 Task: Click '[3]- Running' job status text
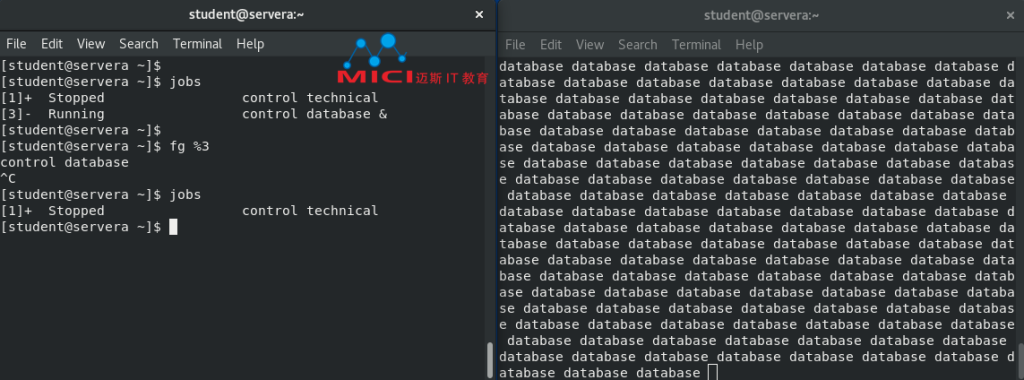click(52, 114)
